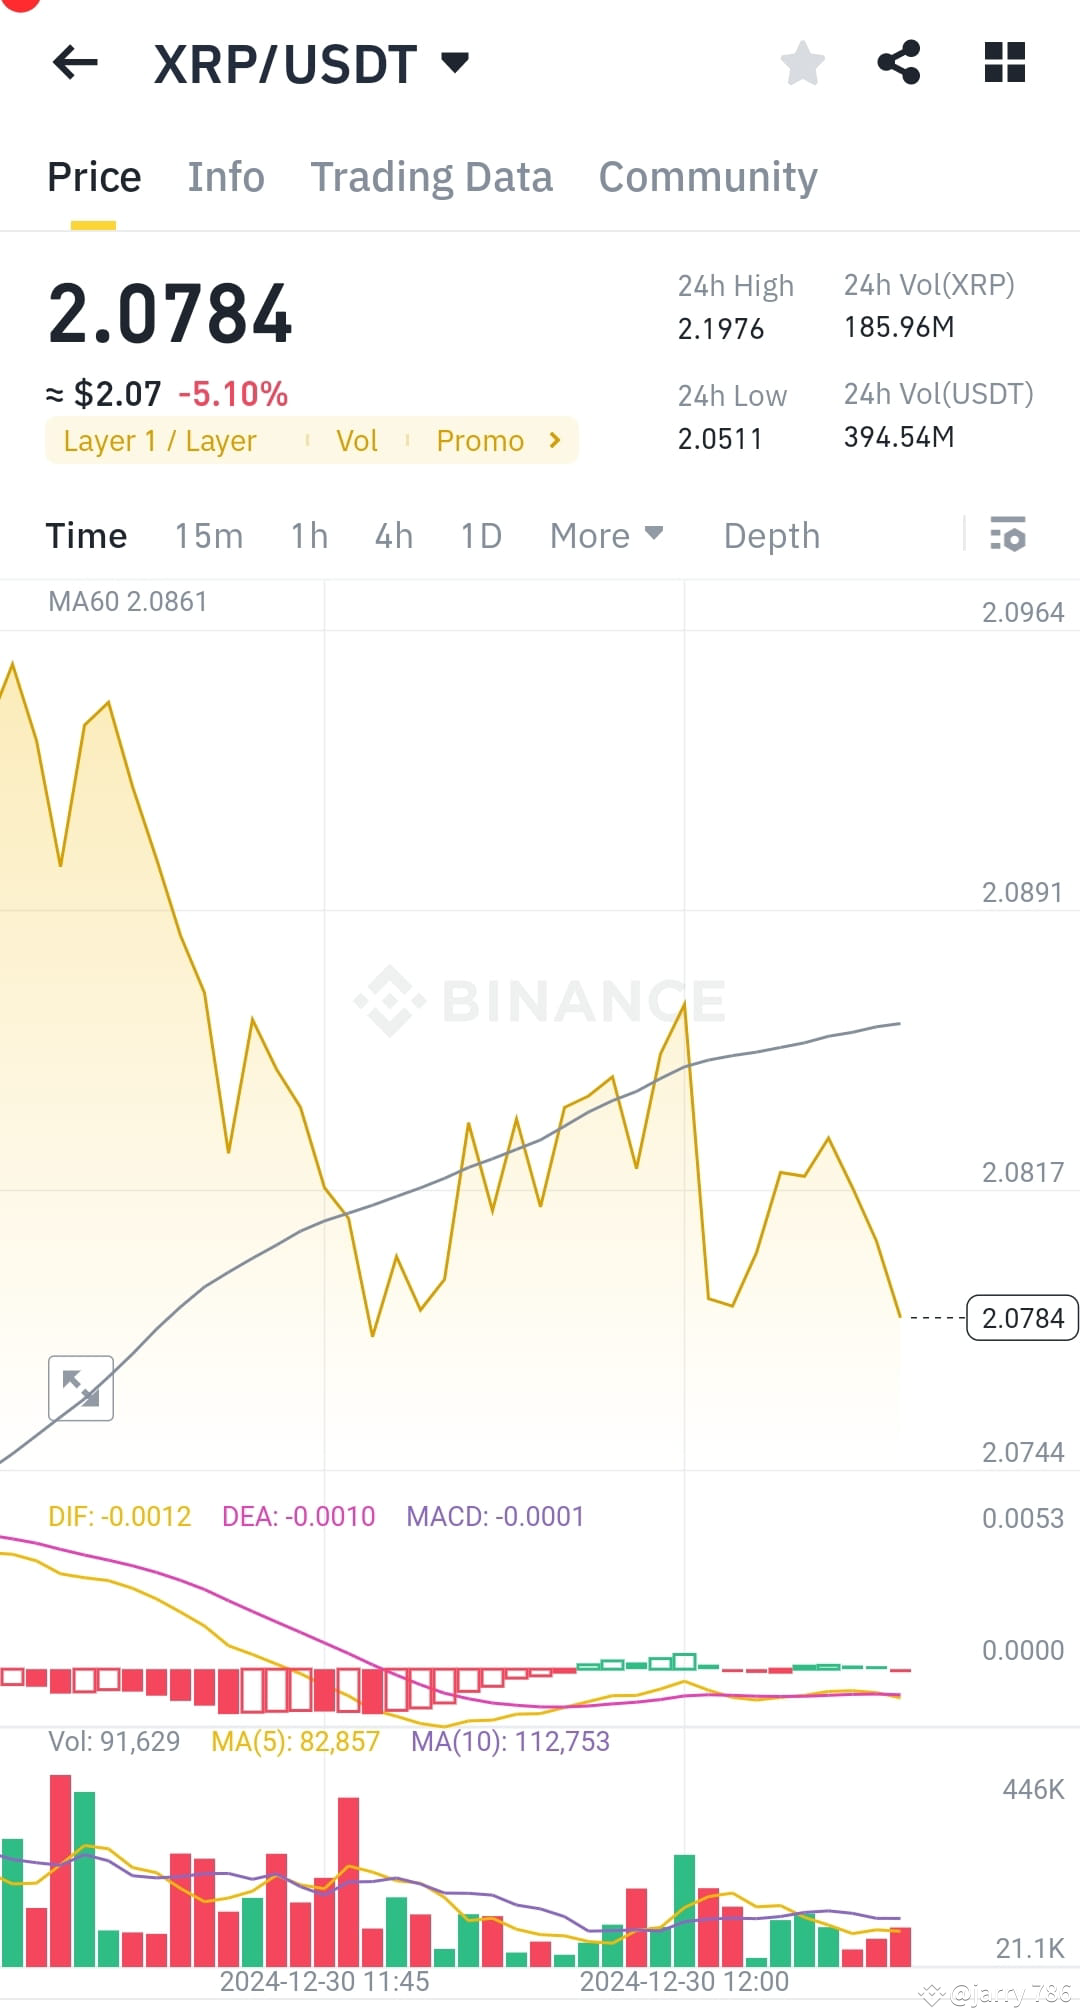
Task: Favorite XRP/USDT with the star icon
Action: tap(803, 63)
